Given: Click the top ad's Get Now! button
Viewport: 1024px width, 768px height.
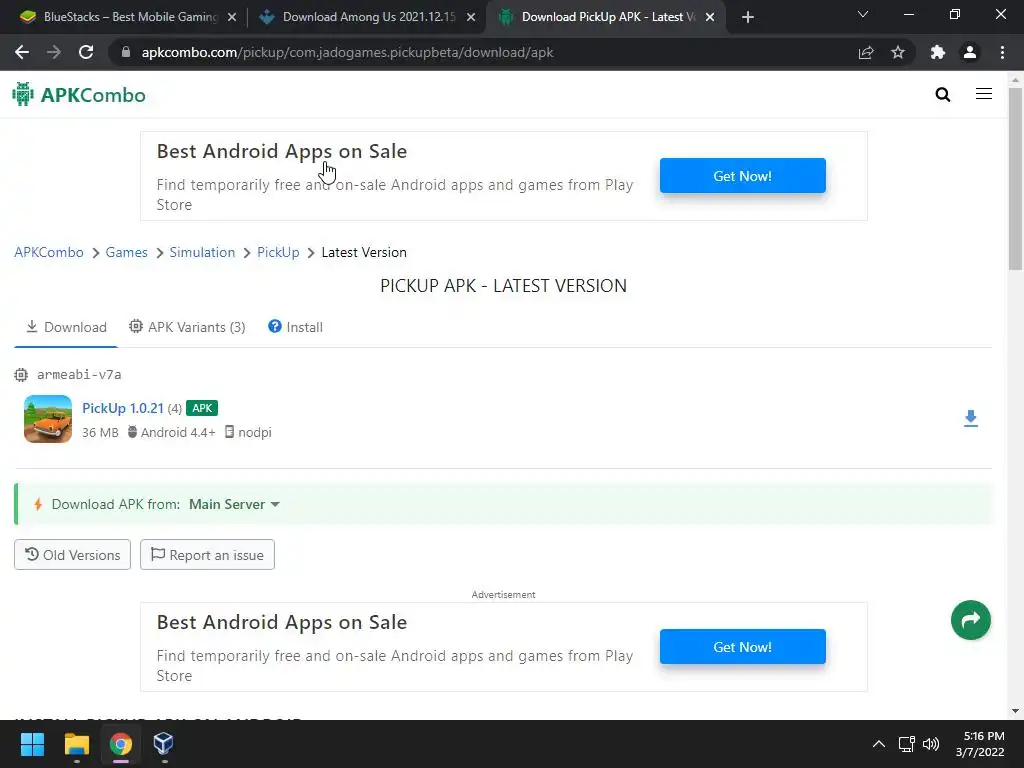Looking at the screenshot, I should pyautogui.click(x=743, y=176).
